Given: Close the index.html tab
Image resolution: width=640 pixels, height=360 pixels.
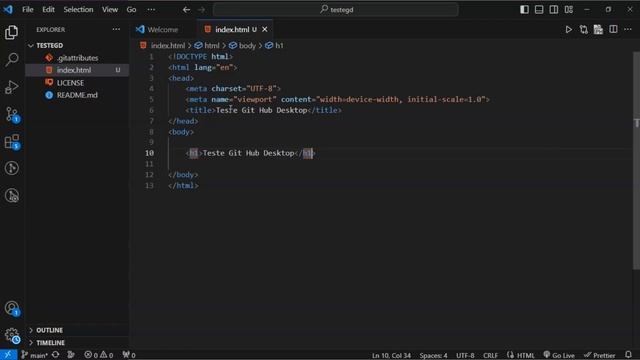Looking at the screenshot, I should [265, 29].
